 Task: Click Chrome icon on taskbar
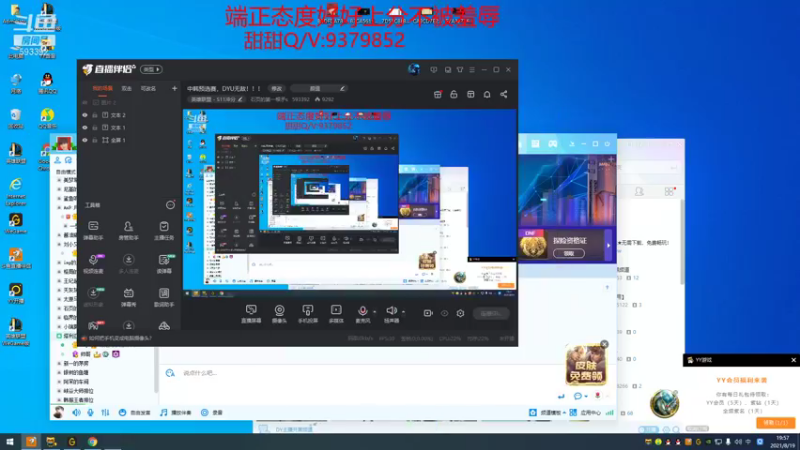92,441
